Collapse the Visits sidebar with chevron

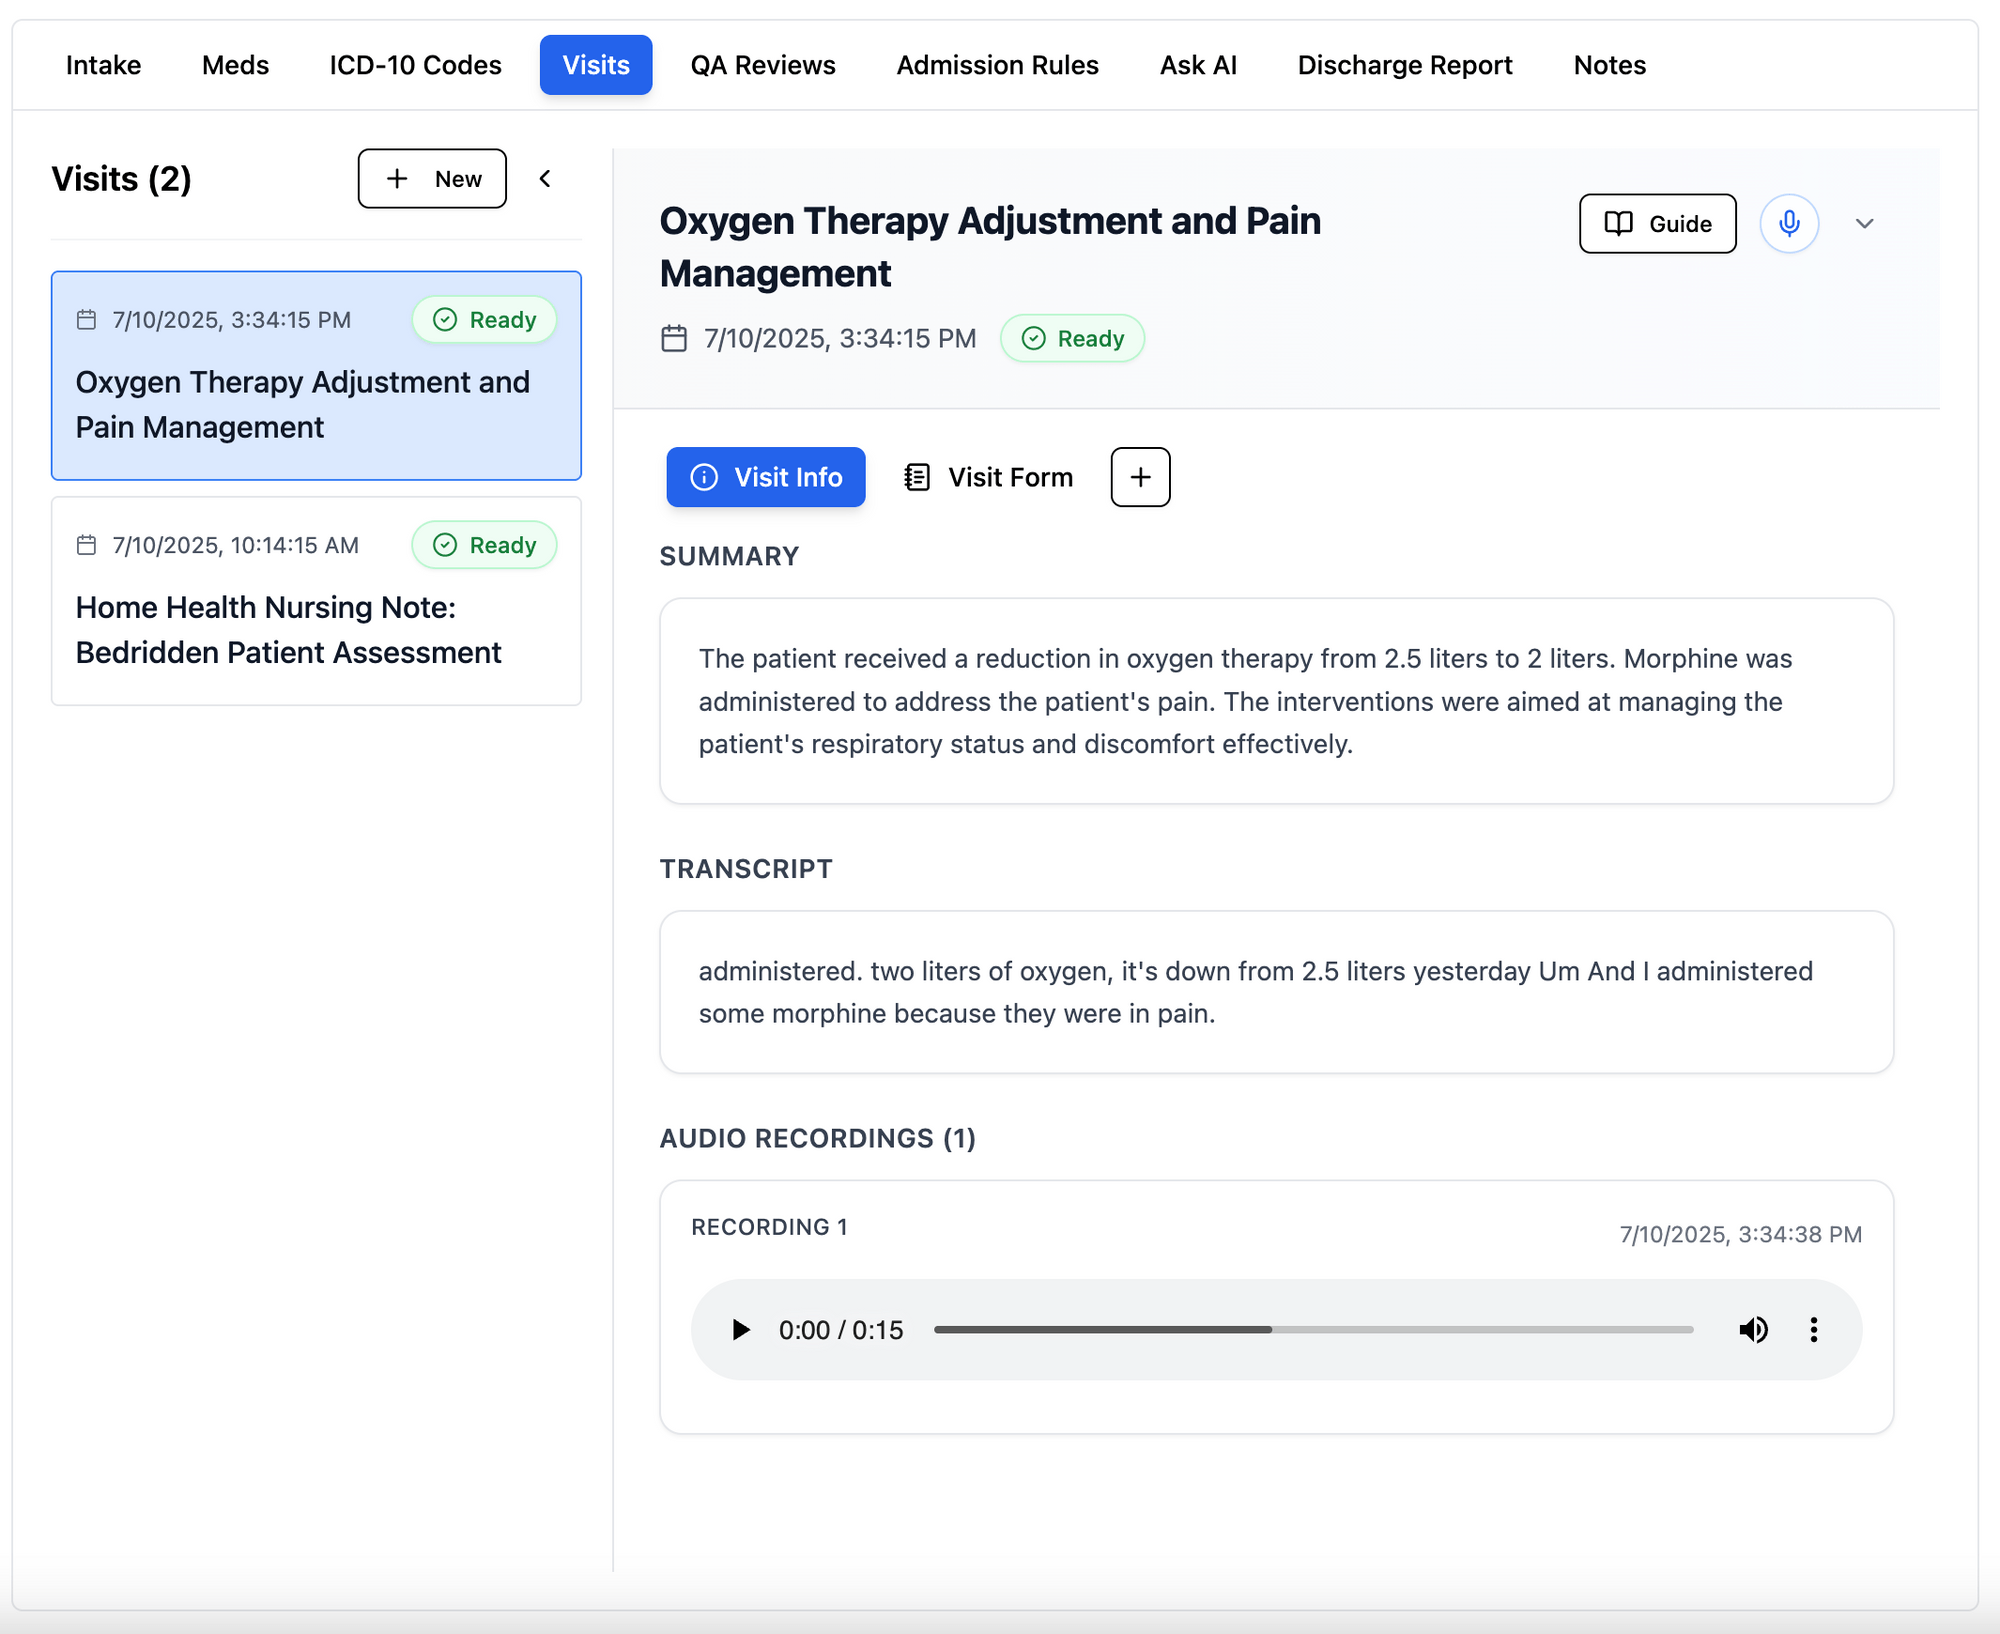[x=545, y=179]
